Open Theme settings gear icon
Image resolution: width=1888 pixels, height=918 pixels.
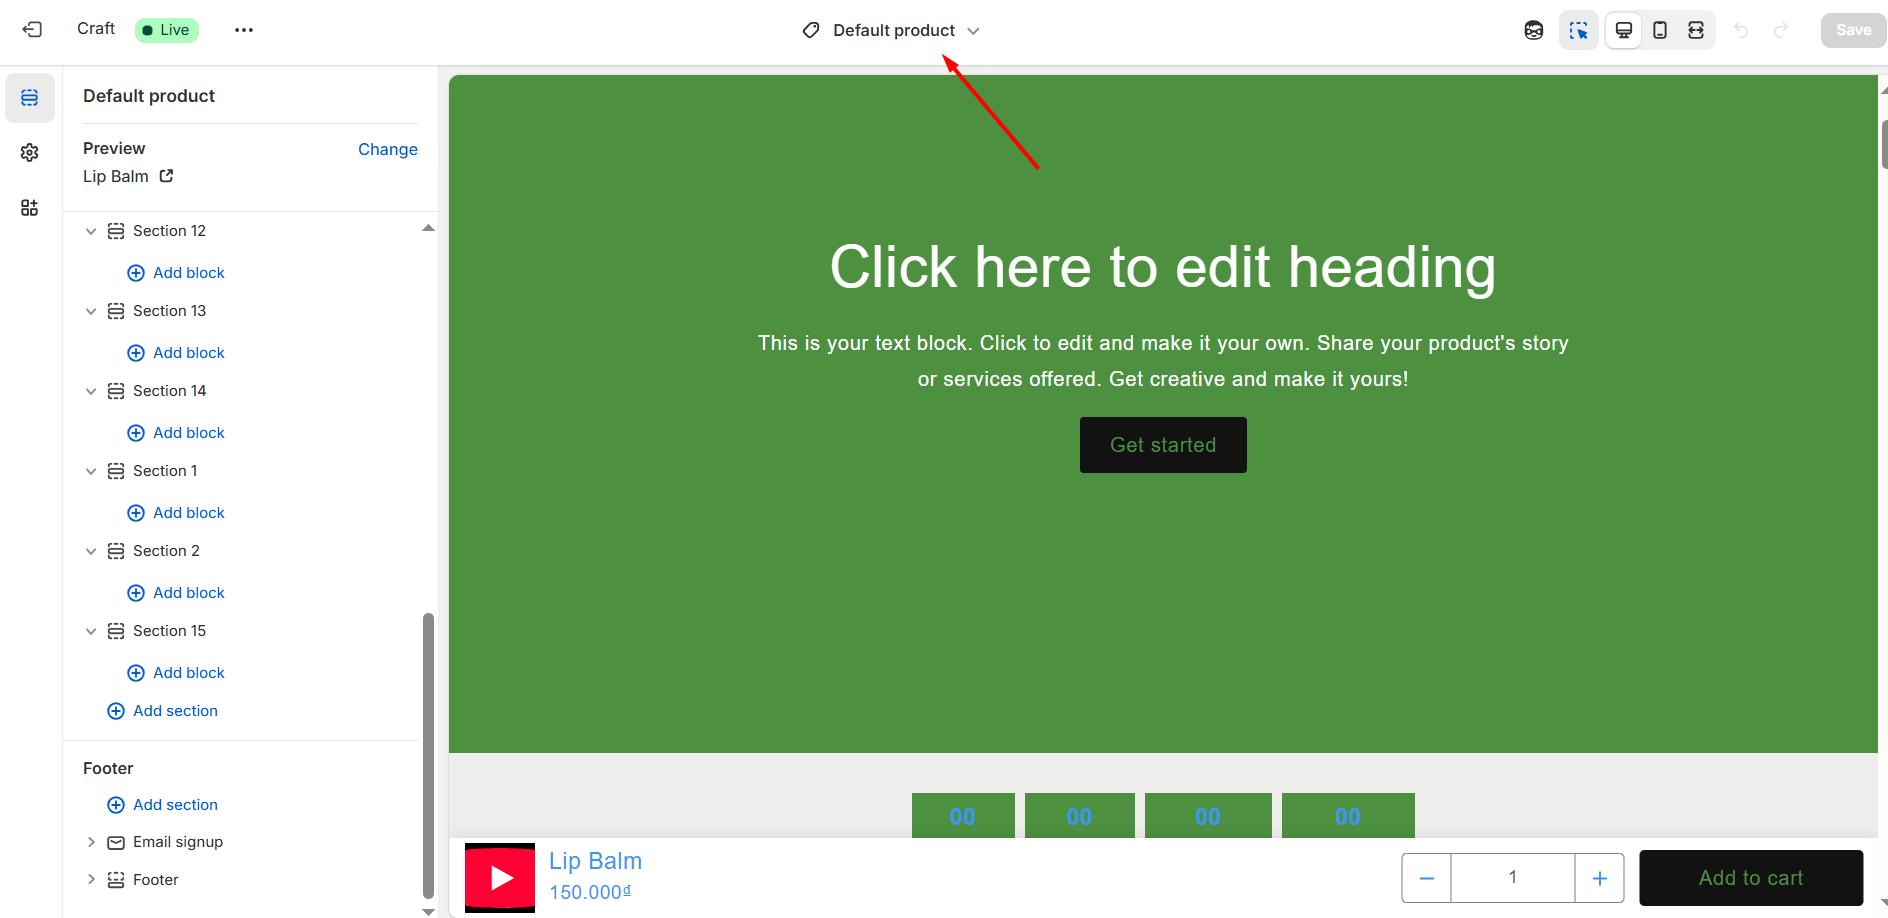click(30, 153)
